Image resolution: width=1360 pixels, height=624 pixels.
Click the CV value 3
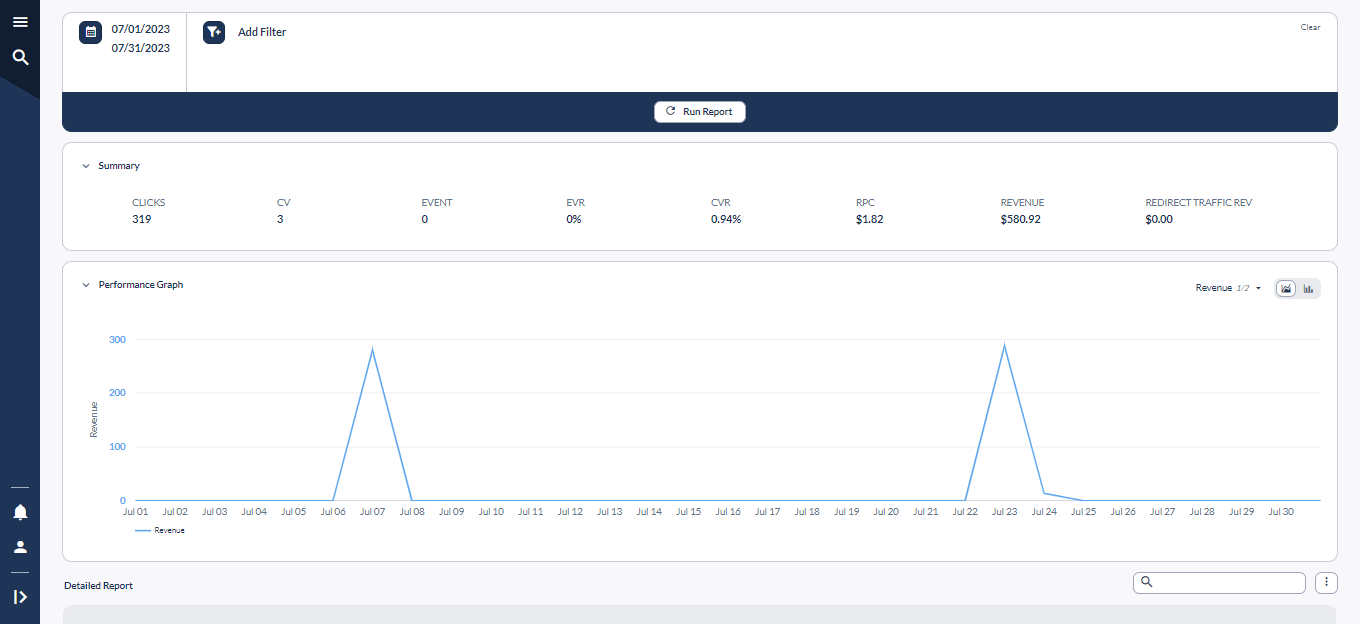[x=280, y=219]
